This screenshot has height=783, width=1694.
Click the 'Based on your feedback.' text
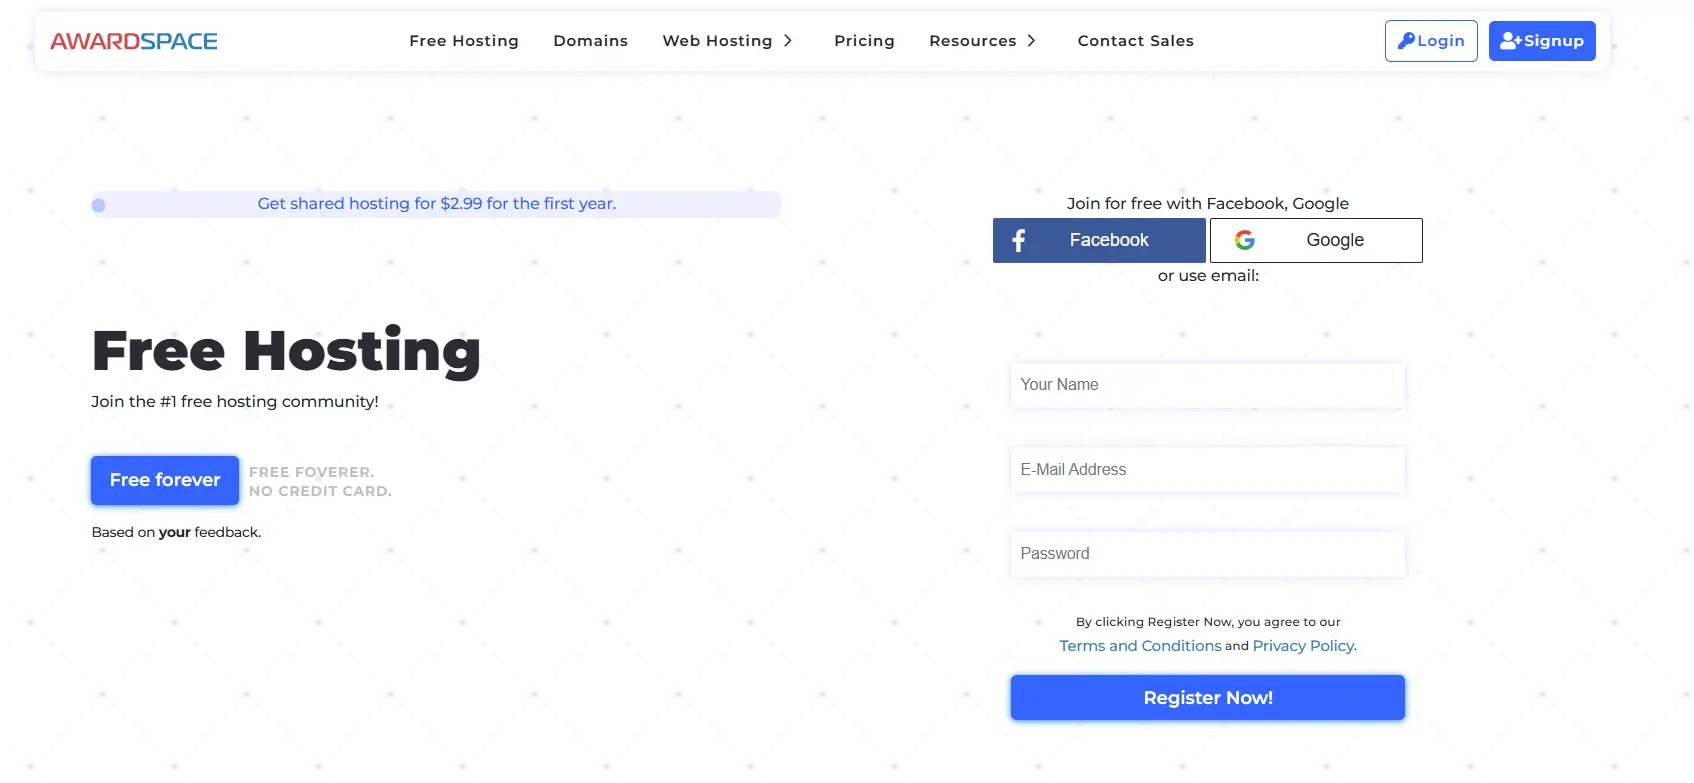click(176, 532)
